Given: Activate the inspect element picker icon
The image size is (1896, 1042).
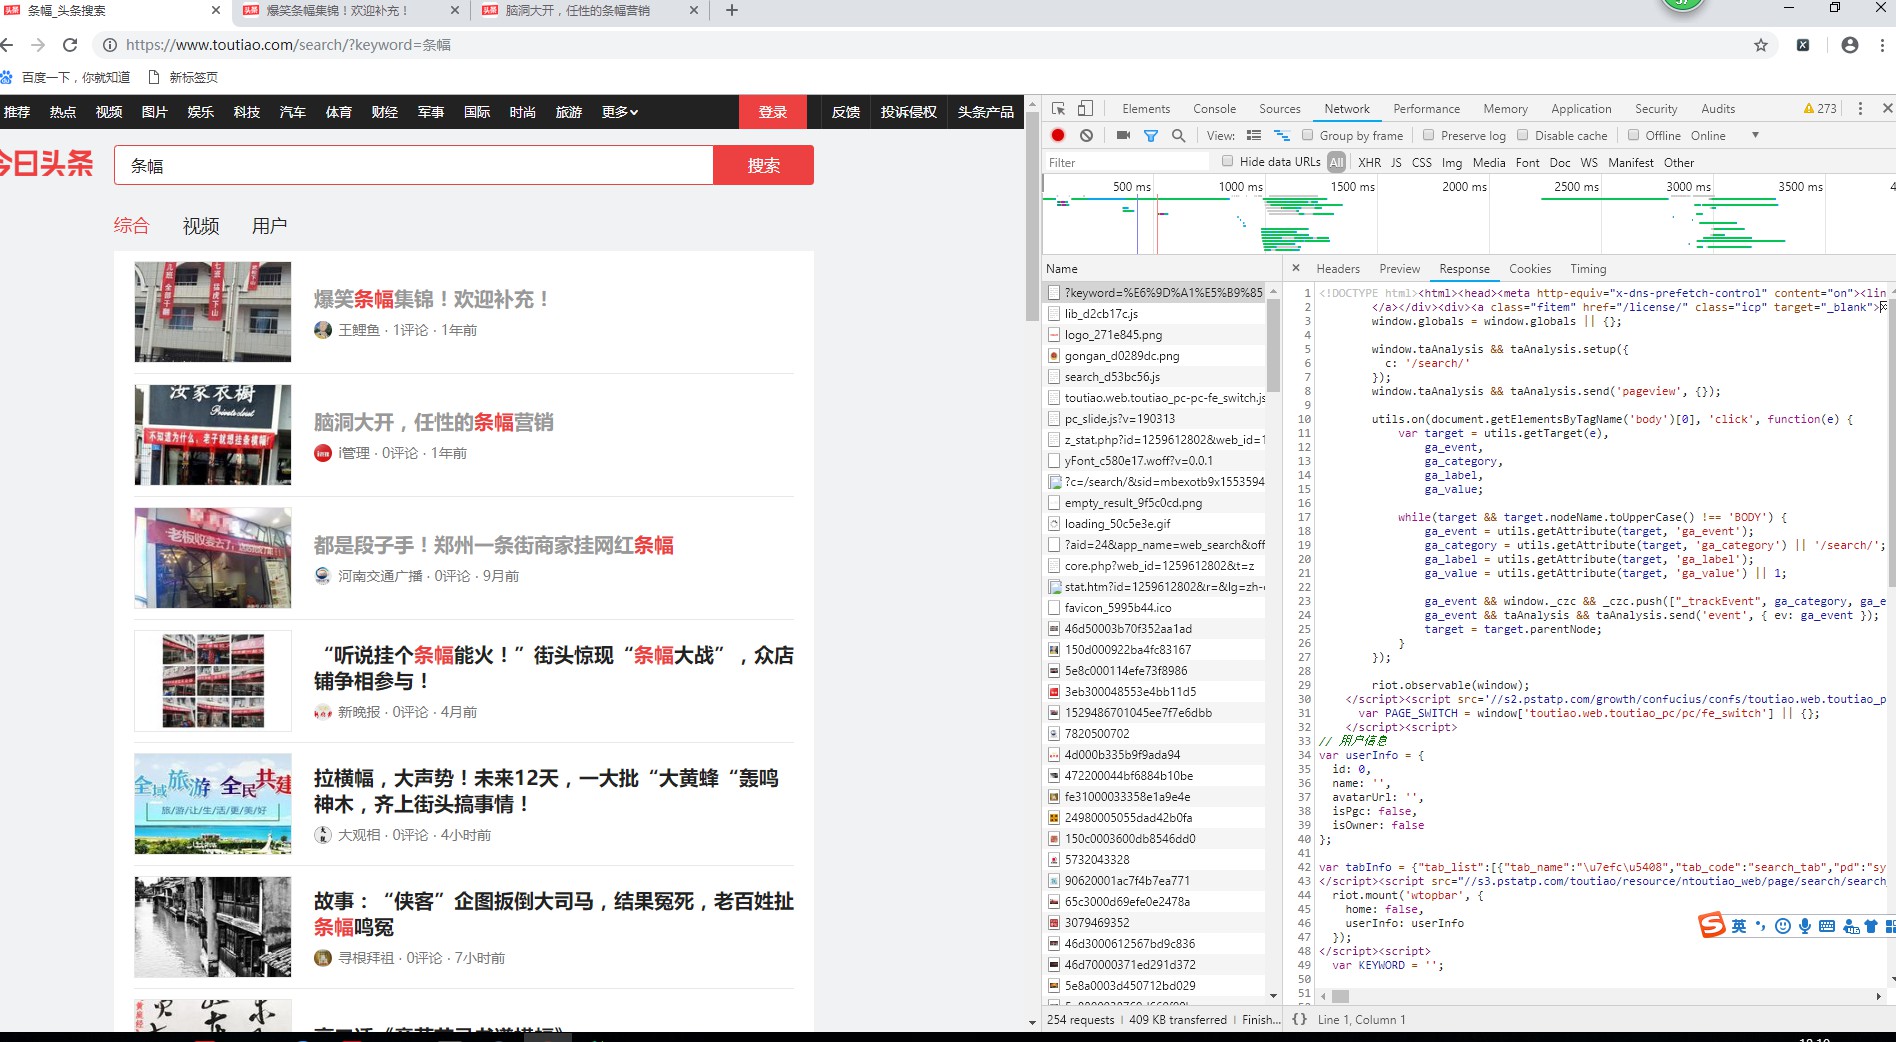Looking at the screenshot, I should tap(1059, 108).
